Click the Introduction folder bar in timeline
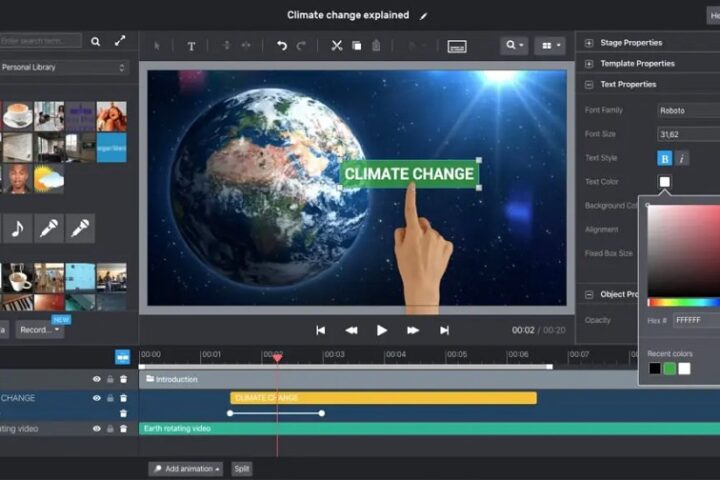Image resolution: width=720 pixels, height=480 pixels. (388, 379)
